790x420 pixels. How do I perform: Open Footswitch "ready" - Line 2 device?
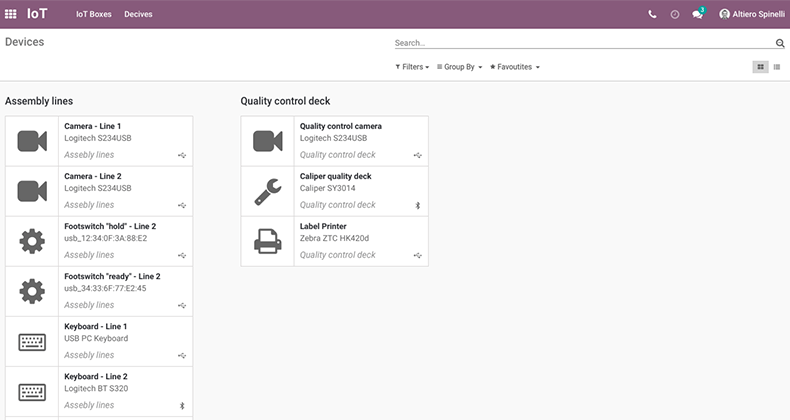(x=99, y=292)
